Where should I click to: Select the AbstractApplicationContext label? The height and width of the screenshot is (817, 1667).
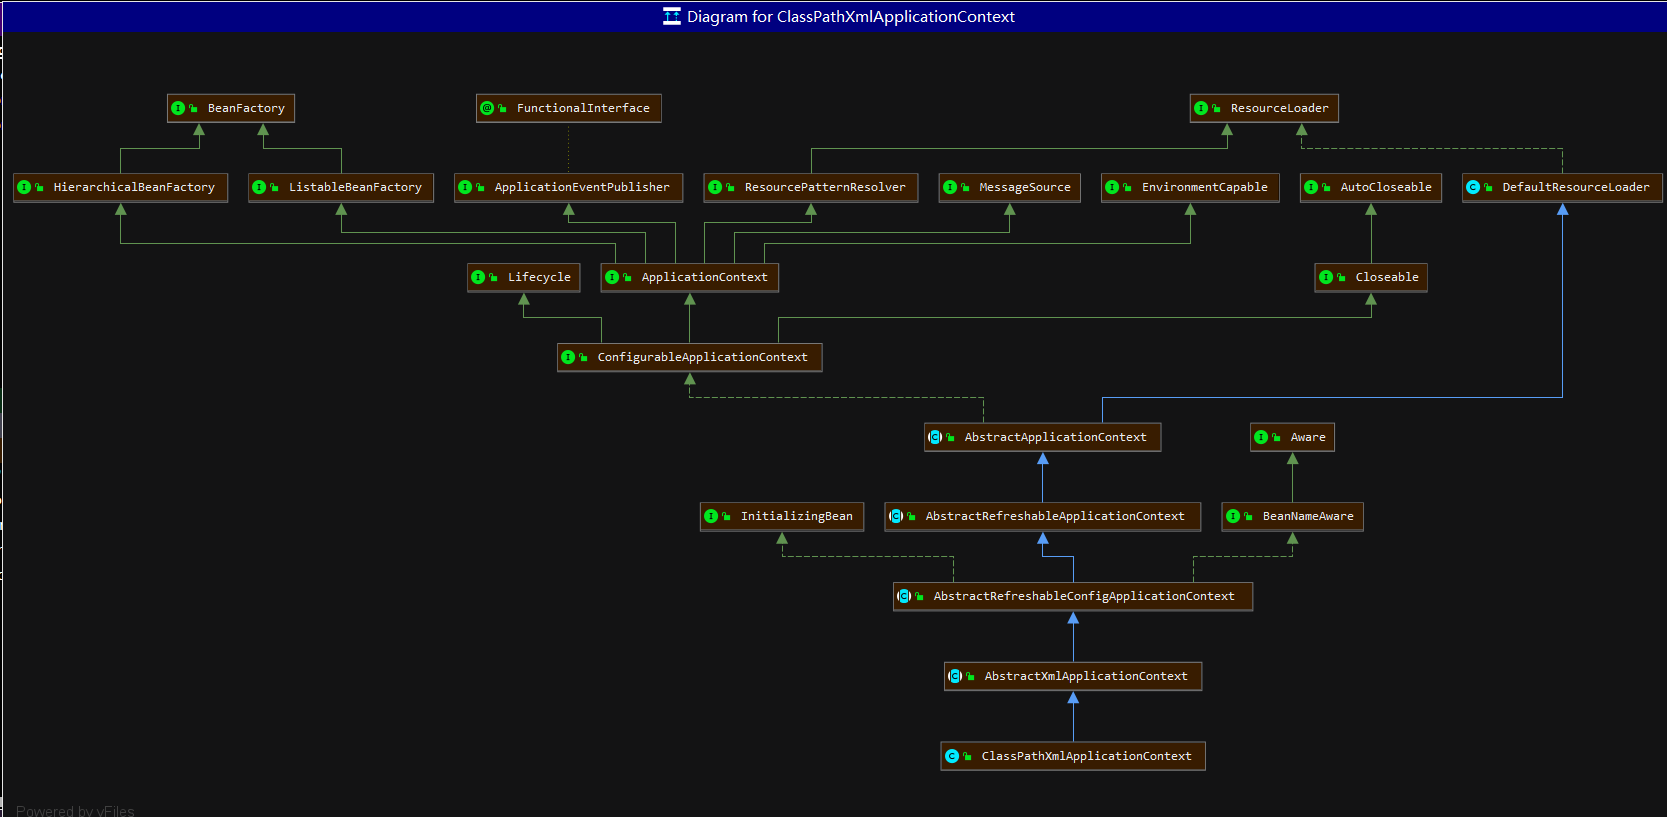click(1055, 437)
